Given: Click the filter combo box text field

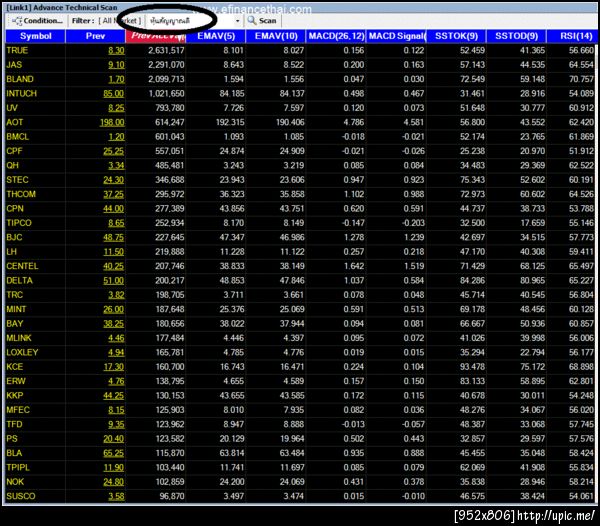Looking at the screenshot, I should (190, 21).
